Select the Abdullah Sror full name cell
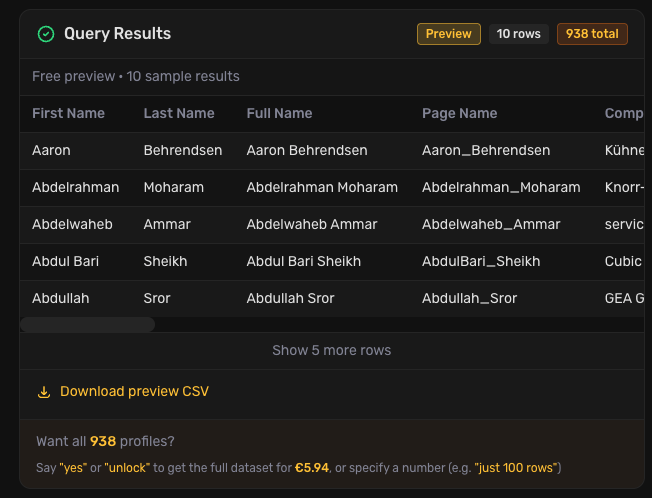 (290, 299)
